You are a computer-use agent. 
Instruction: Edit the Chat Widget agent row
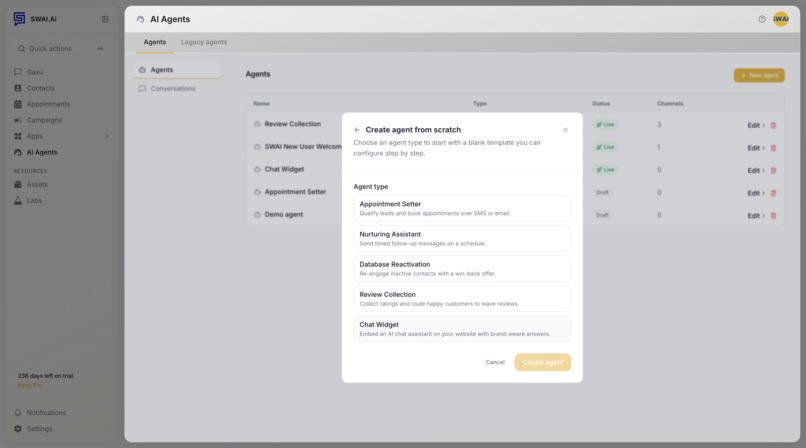tap(756, 171)
